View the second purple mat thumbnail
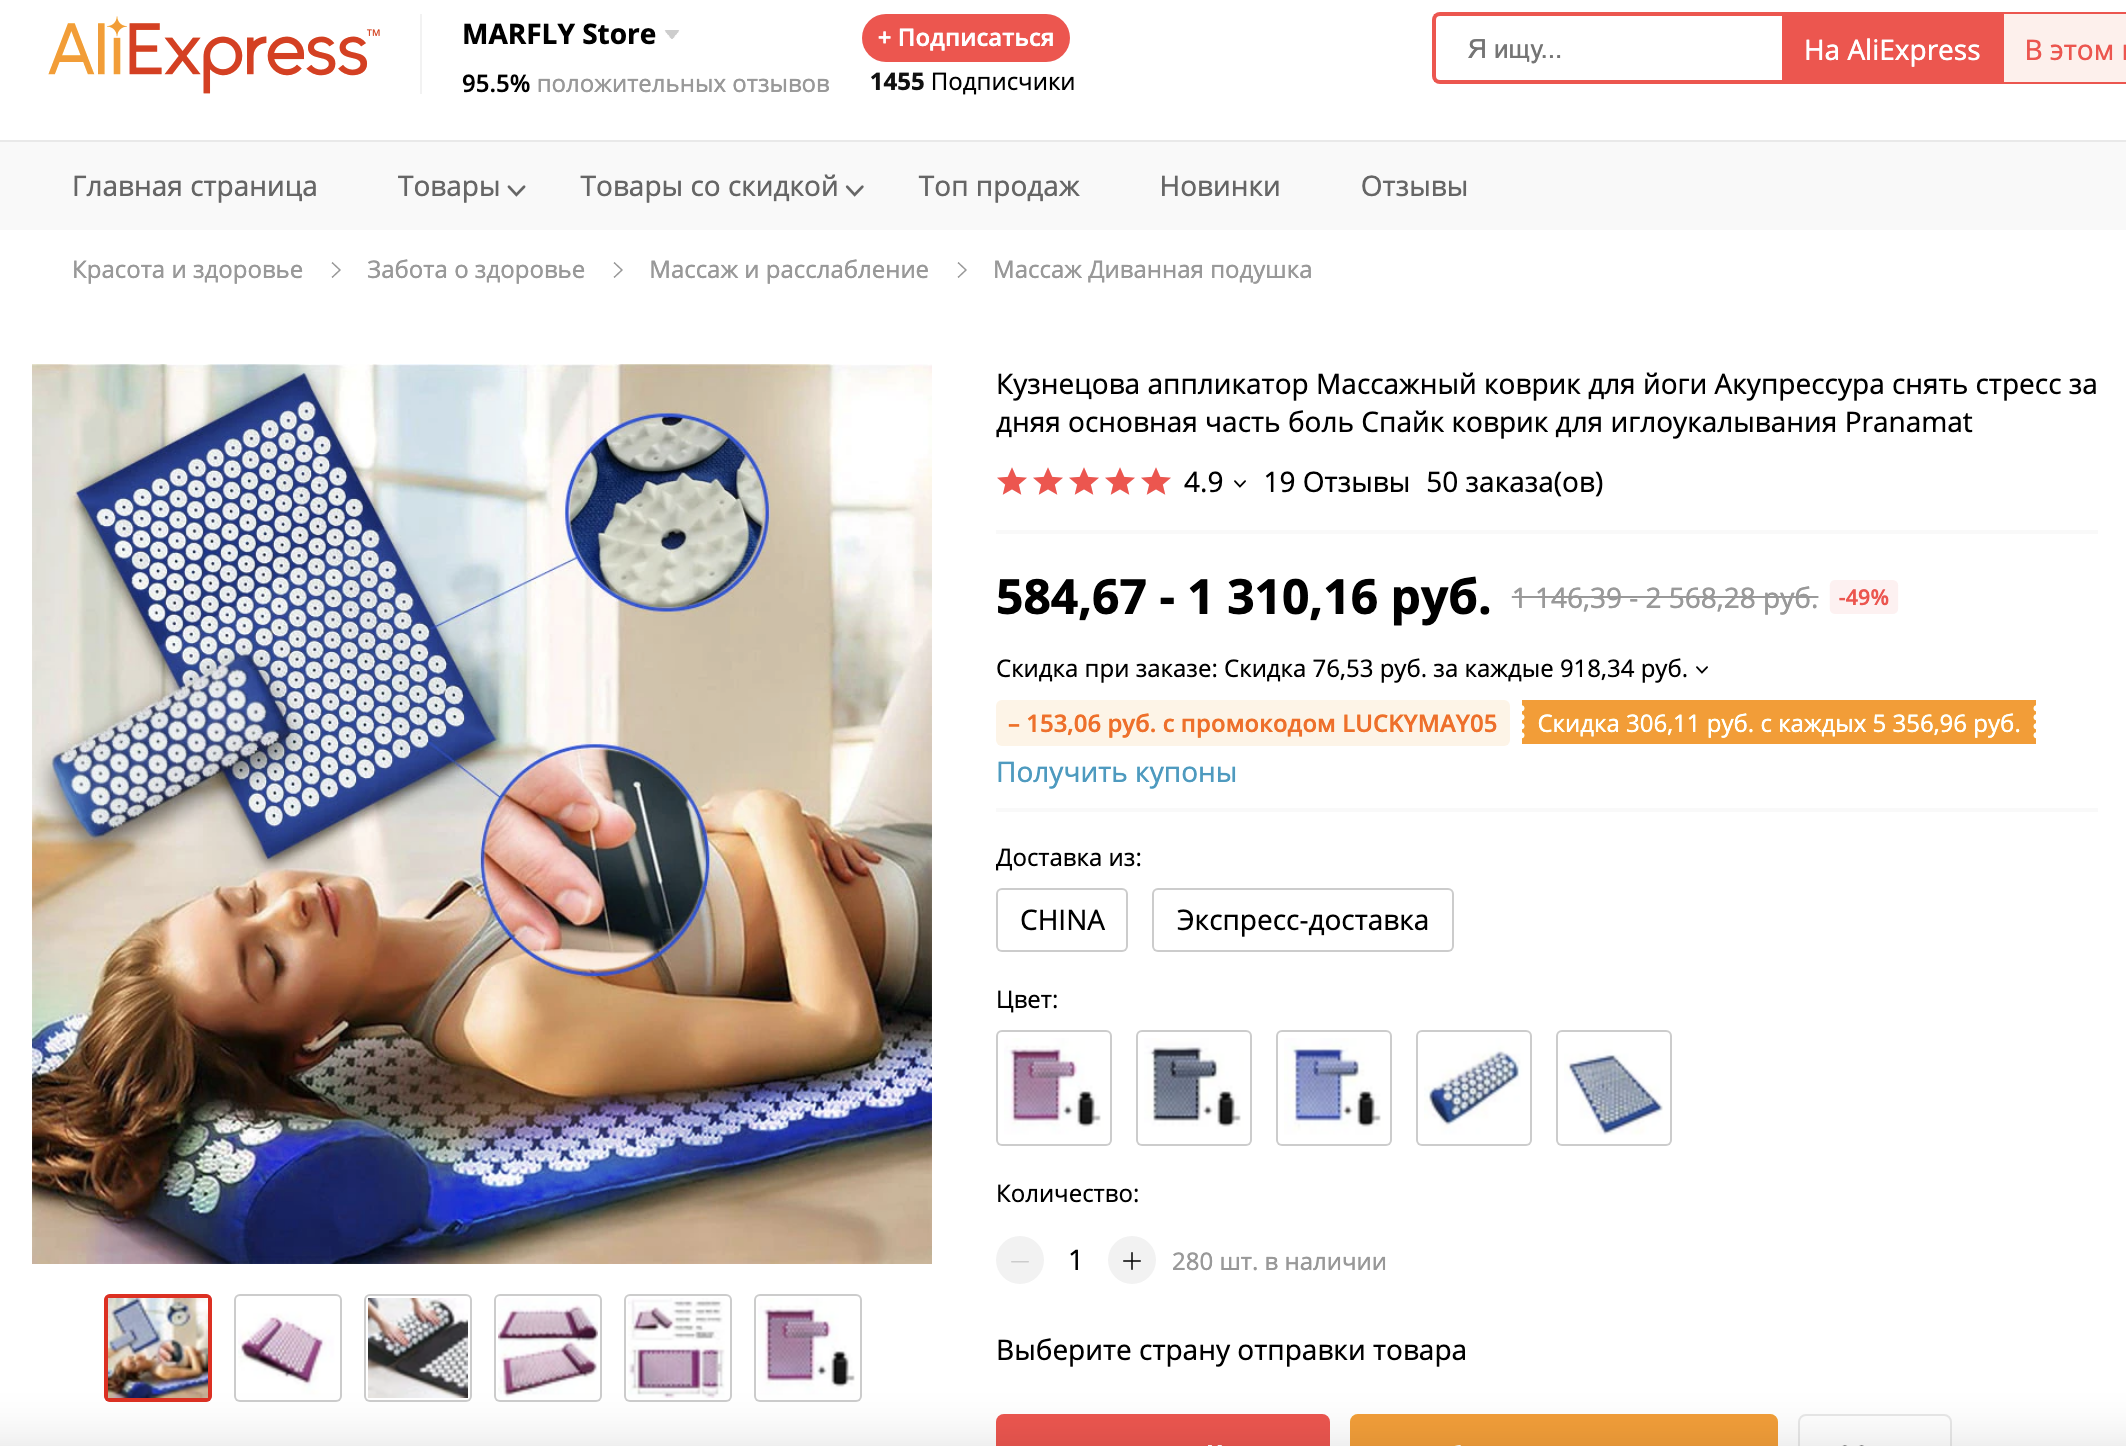2126x1446 pixels. click(288, 1348)
